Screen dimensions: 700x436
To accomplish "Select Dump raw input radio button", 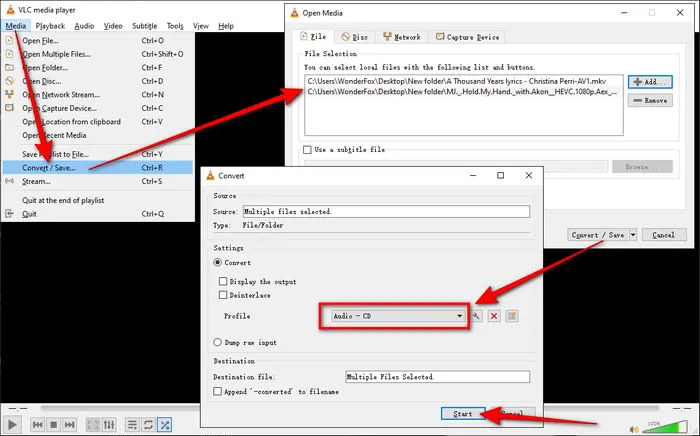I will pos(217,342).
